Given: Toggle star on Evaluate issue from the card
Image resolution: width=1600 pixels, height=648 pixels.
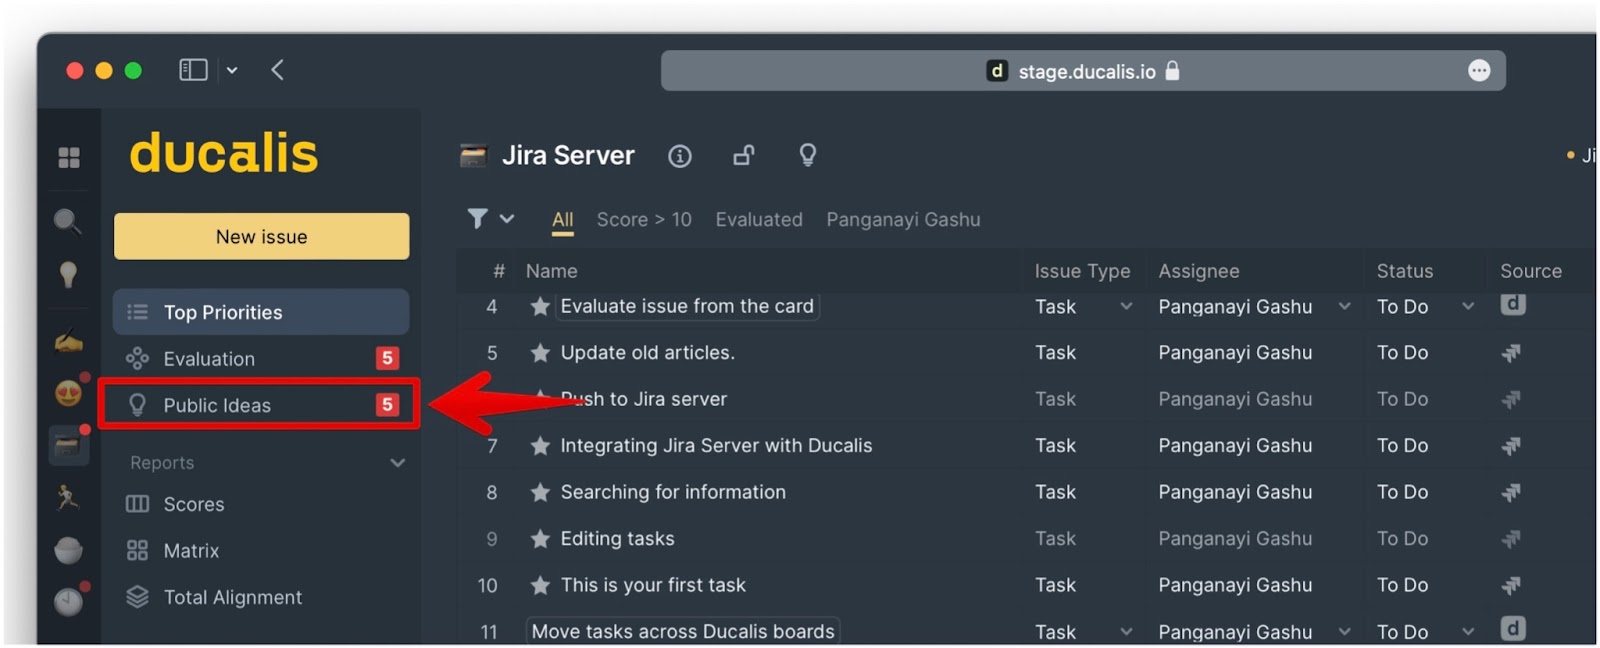Looking at the screenshot, I should 540,306.
